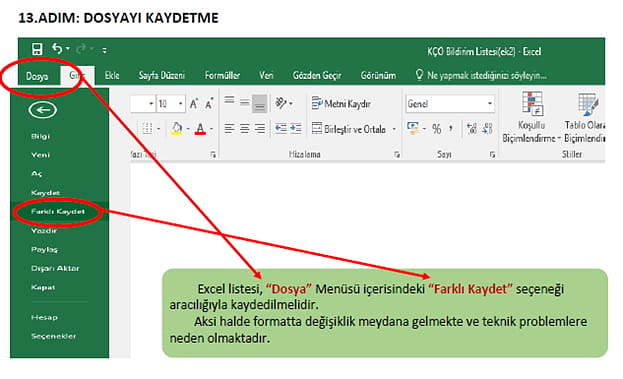Viewport: 623px width, 379px height.
Task: Open Birleştir ve Ortala dropdown arrow
Action: [x=394, y=129]
